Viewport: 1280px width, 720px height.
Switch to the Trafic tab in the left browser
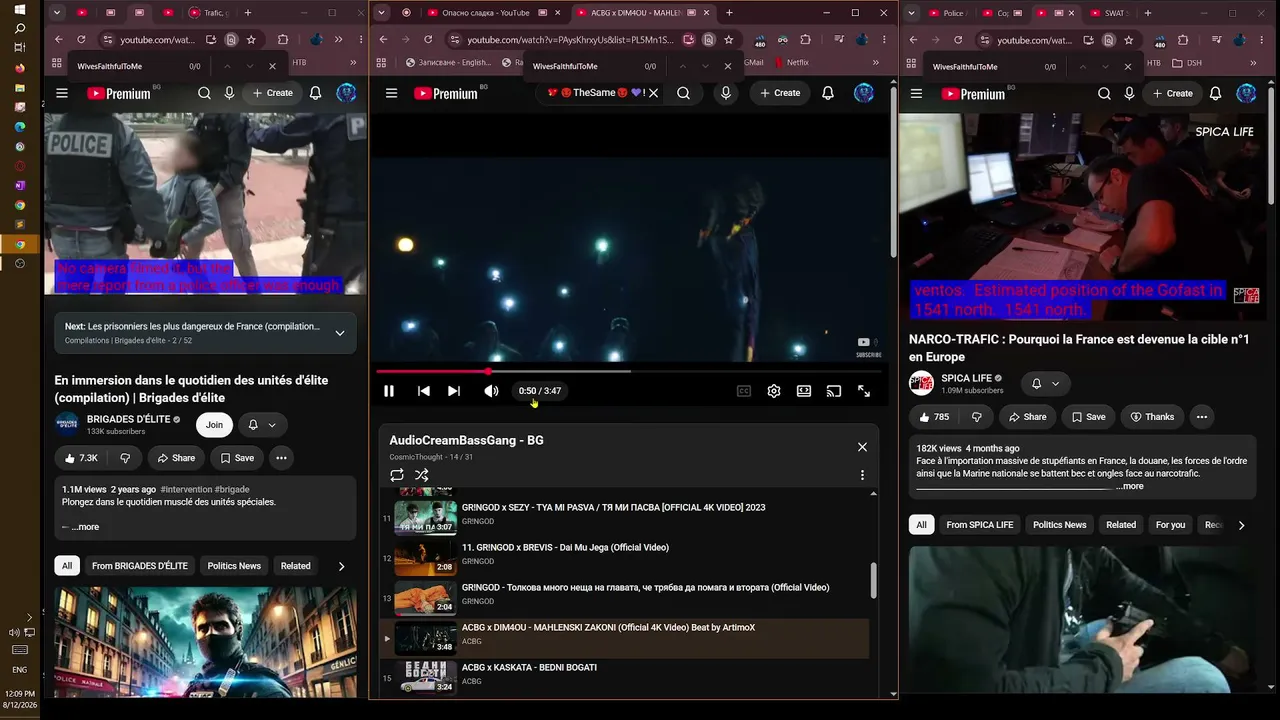(209, 13)
